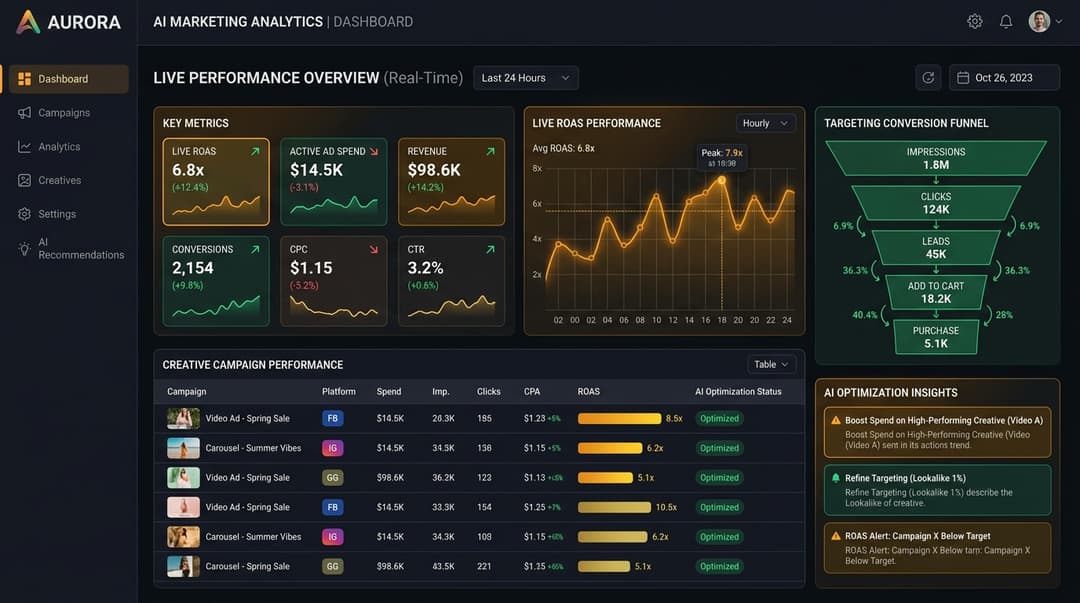Refresh the live performance data

click(x=928, y=78)
